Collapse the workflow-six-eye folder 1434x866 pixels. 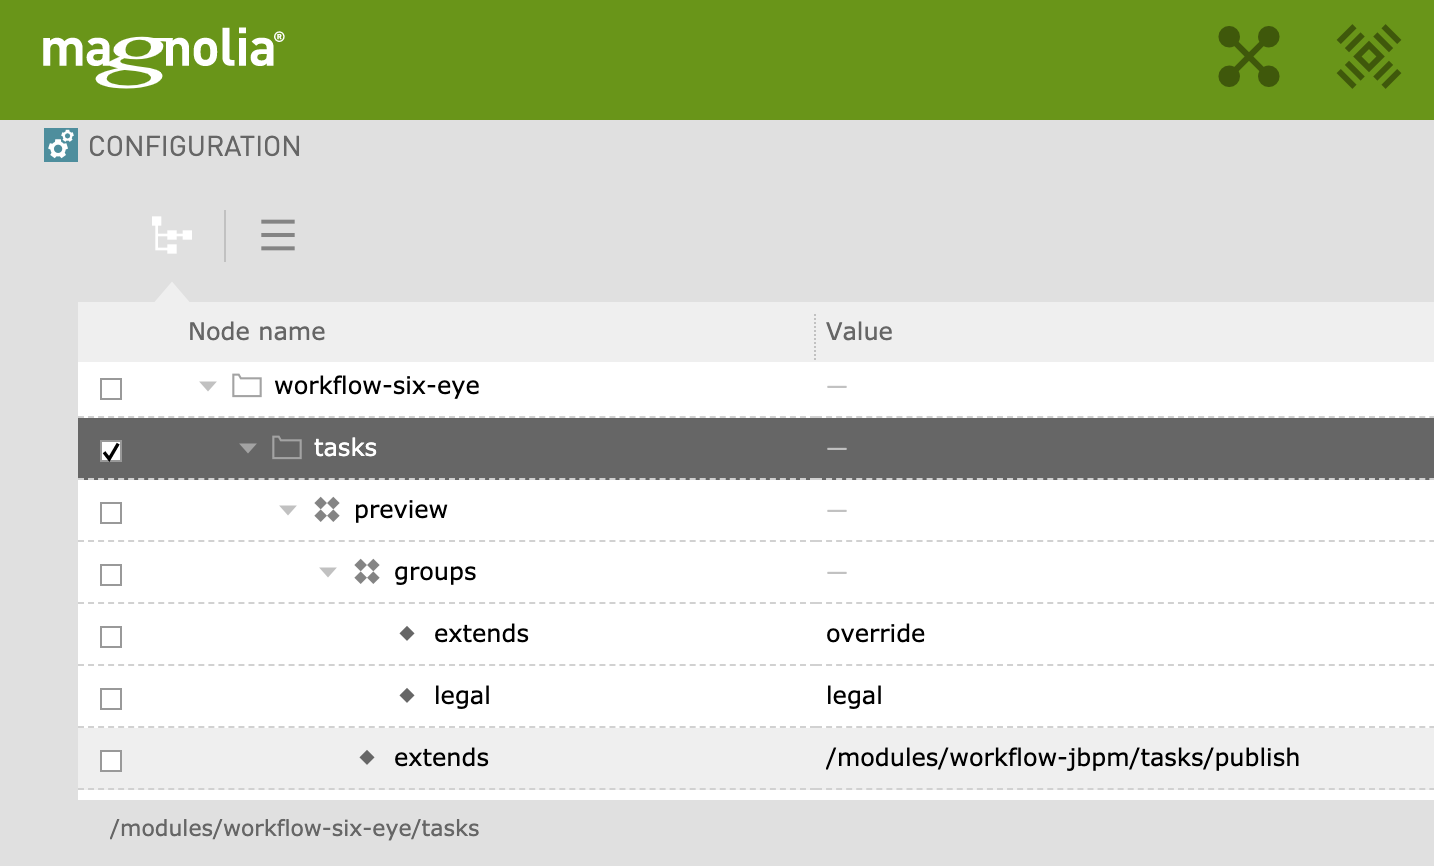[208, 386]
